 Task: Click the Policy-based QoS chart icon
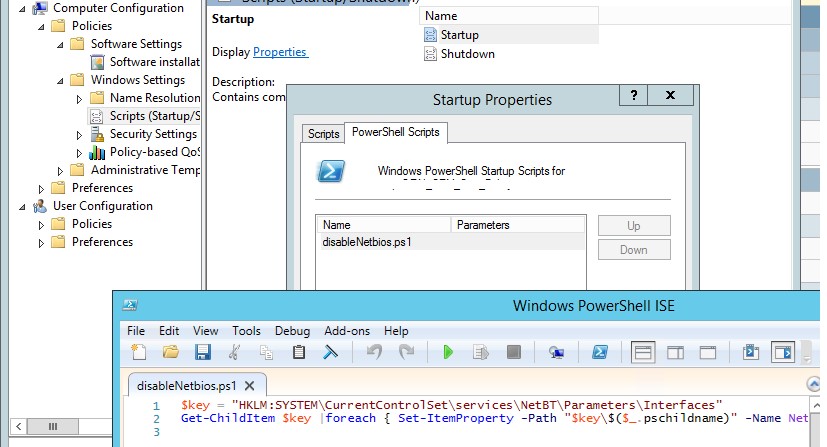pos(97,152)
